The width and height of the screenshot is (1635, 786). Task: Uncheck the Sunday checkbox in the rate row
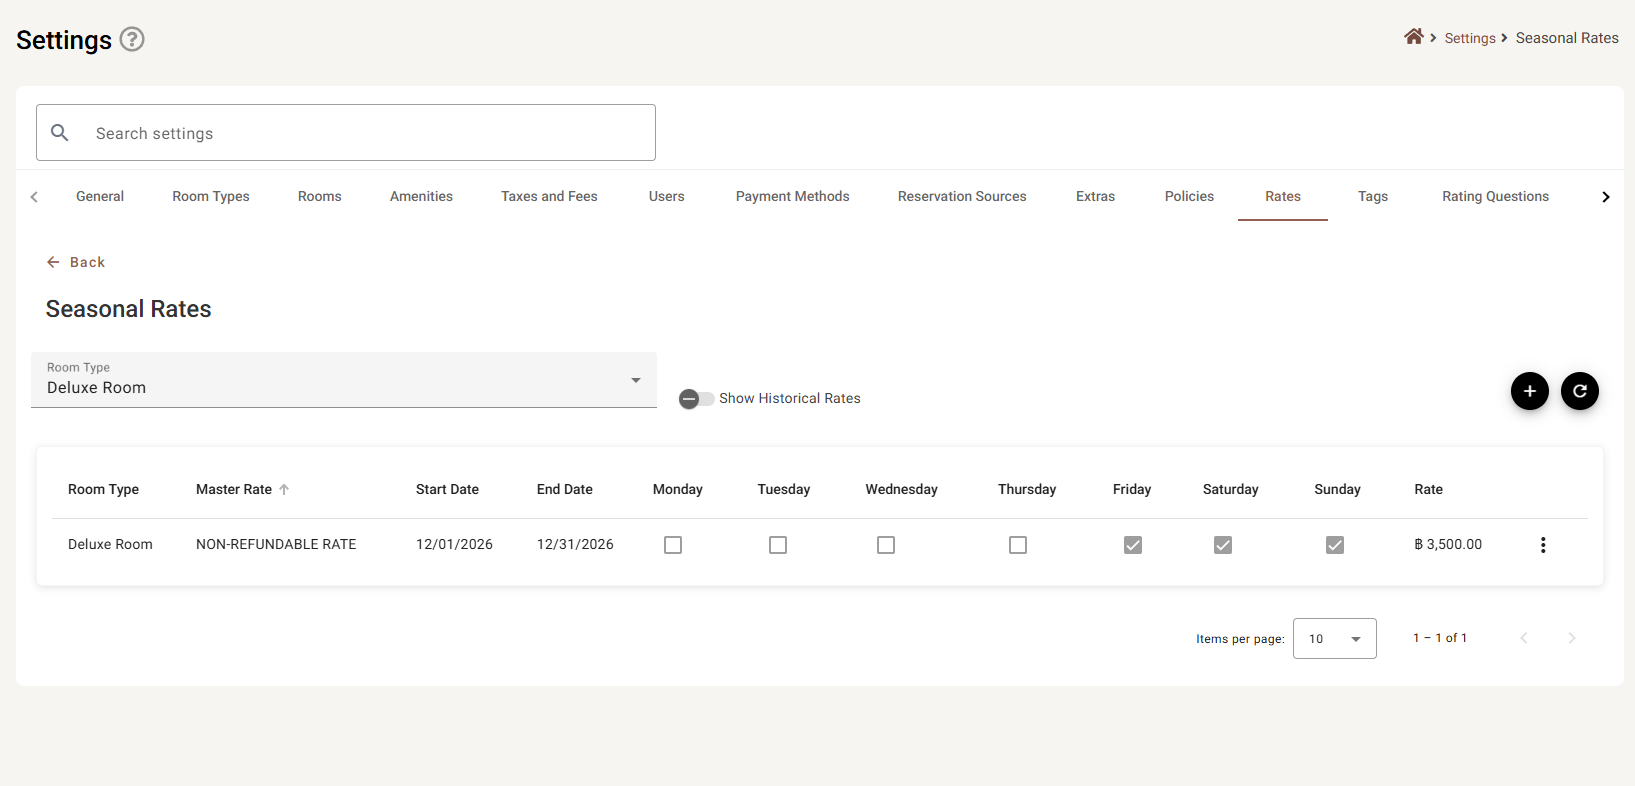coord(1335,545)
